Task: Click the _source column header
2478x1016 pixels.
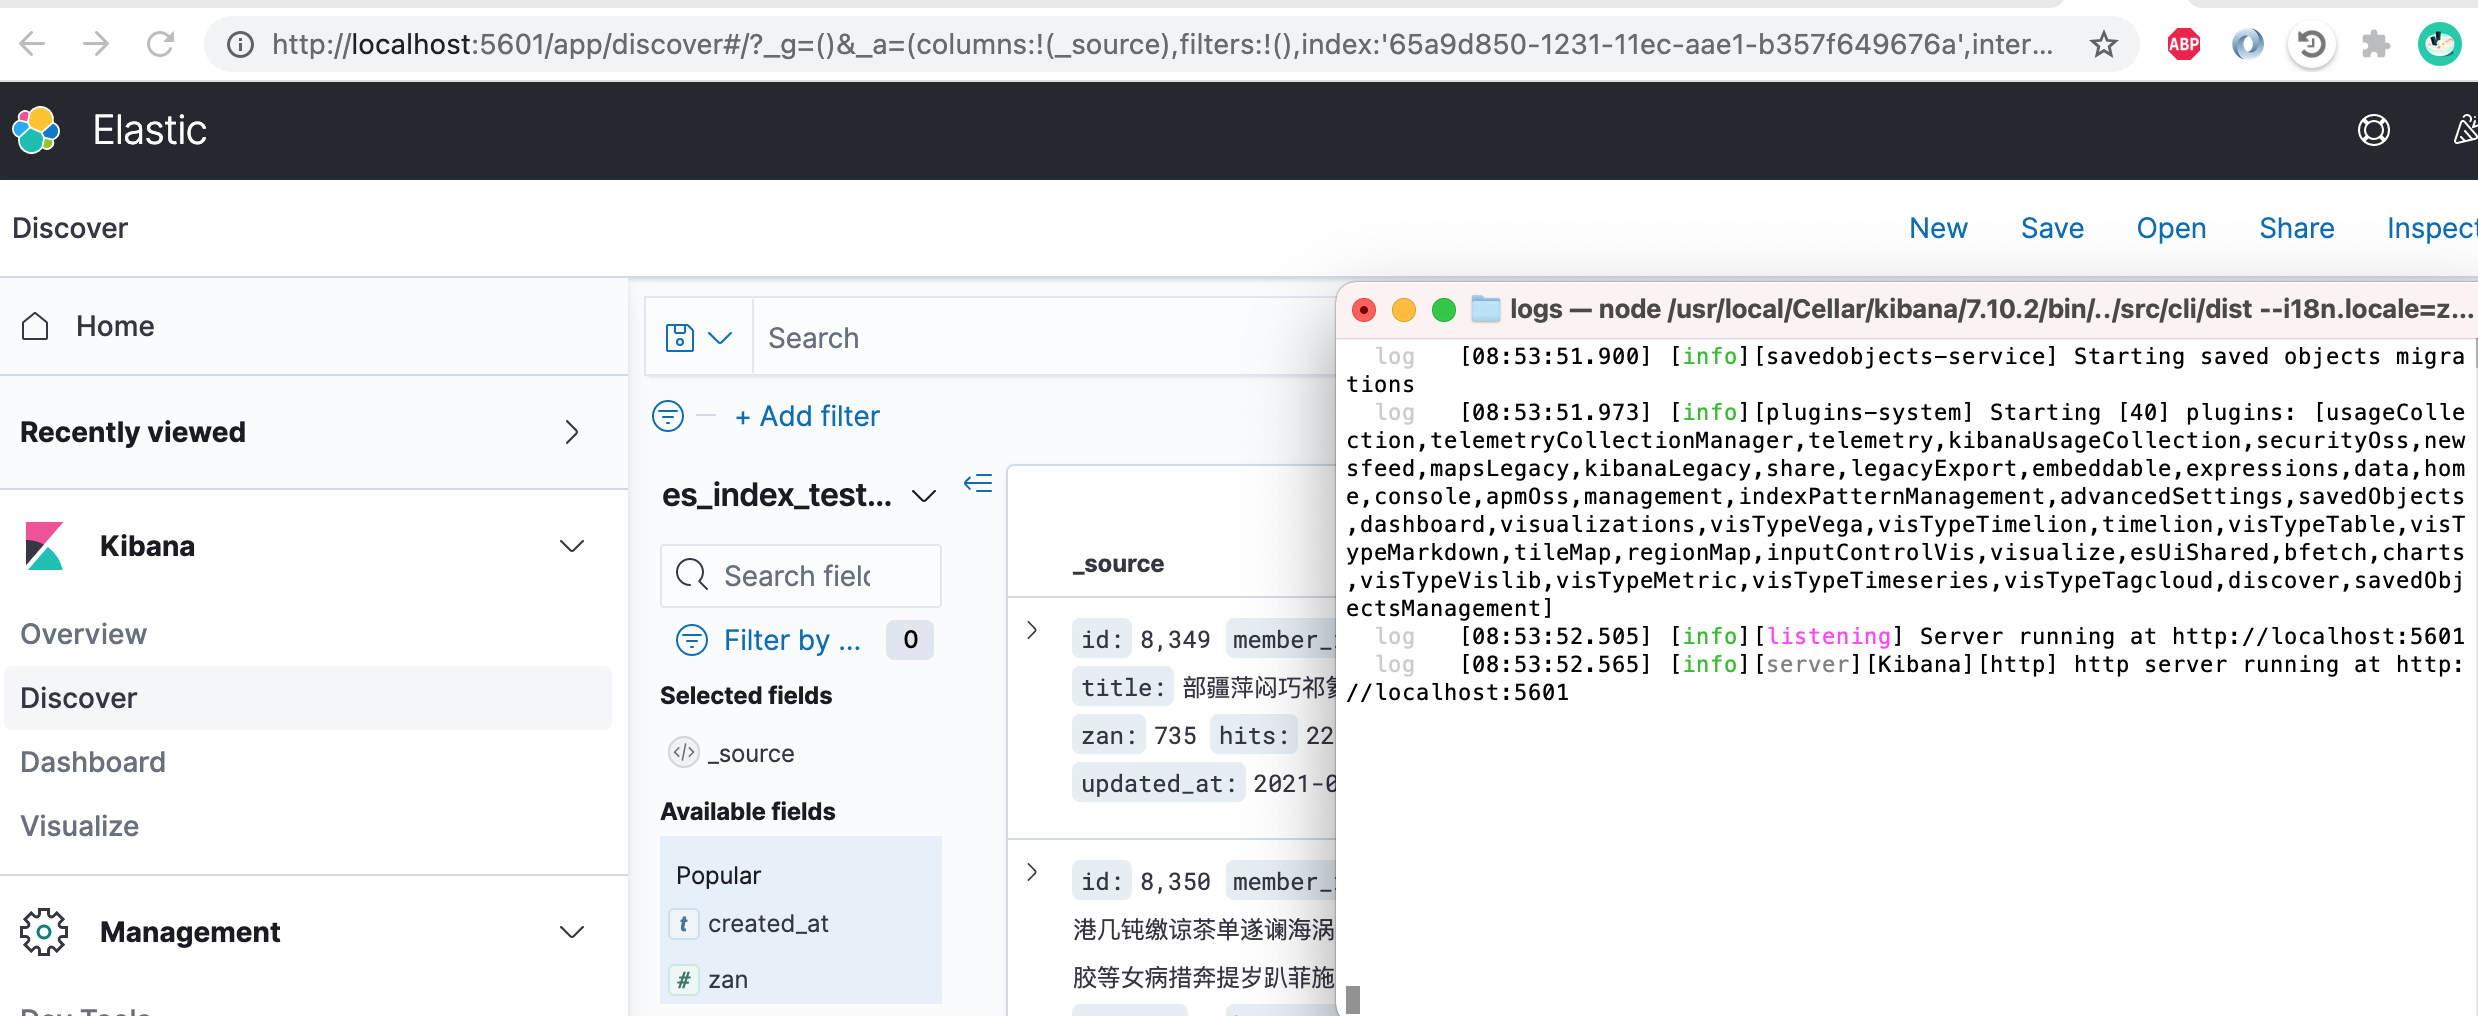Action: (x=1118, y=564)
